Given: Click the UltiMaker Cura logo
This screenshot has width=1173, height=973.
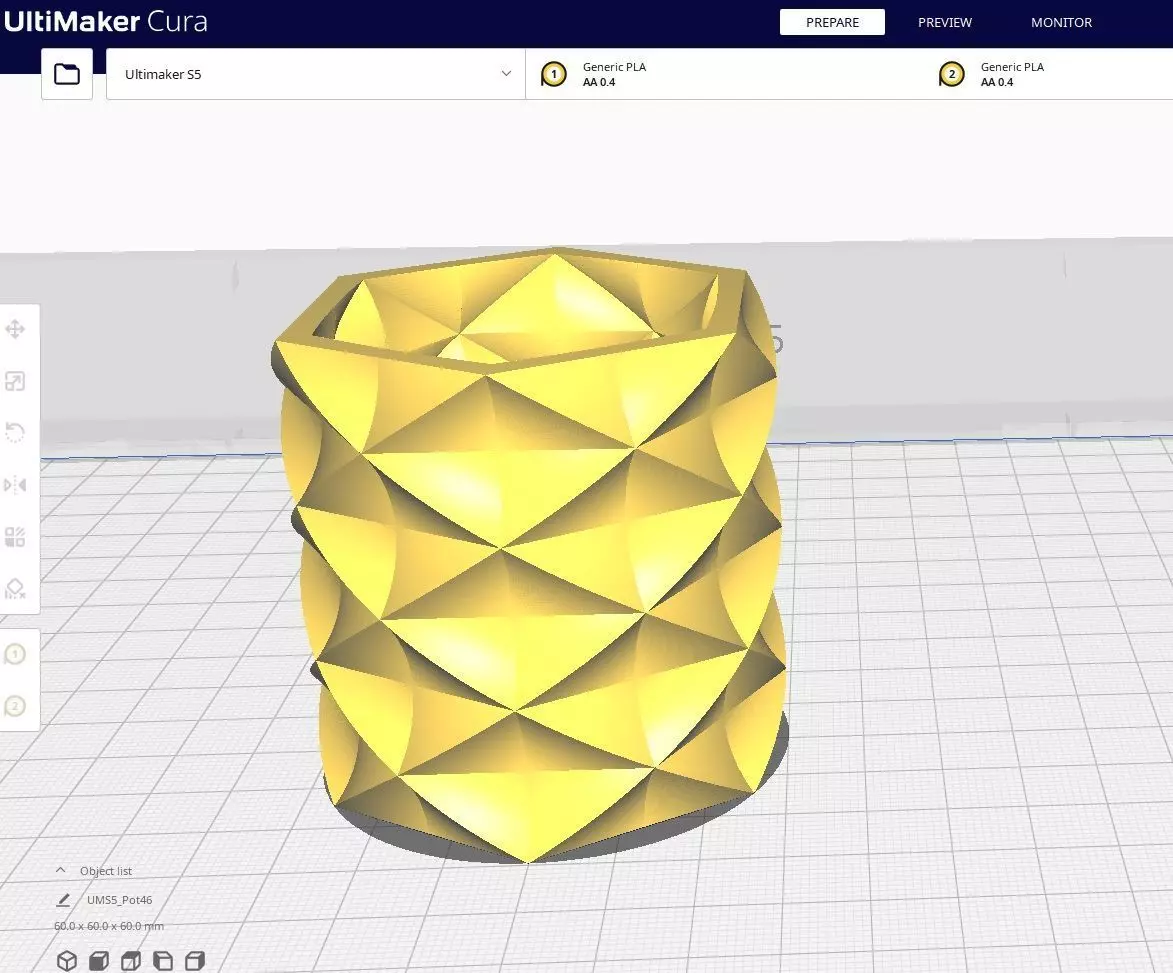Looking at the screenshot, I should coord(105,21).
